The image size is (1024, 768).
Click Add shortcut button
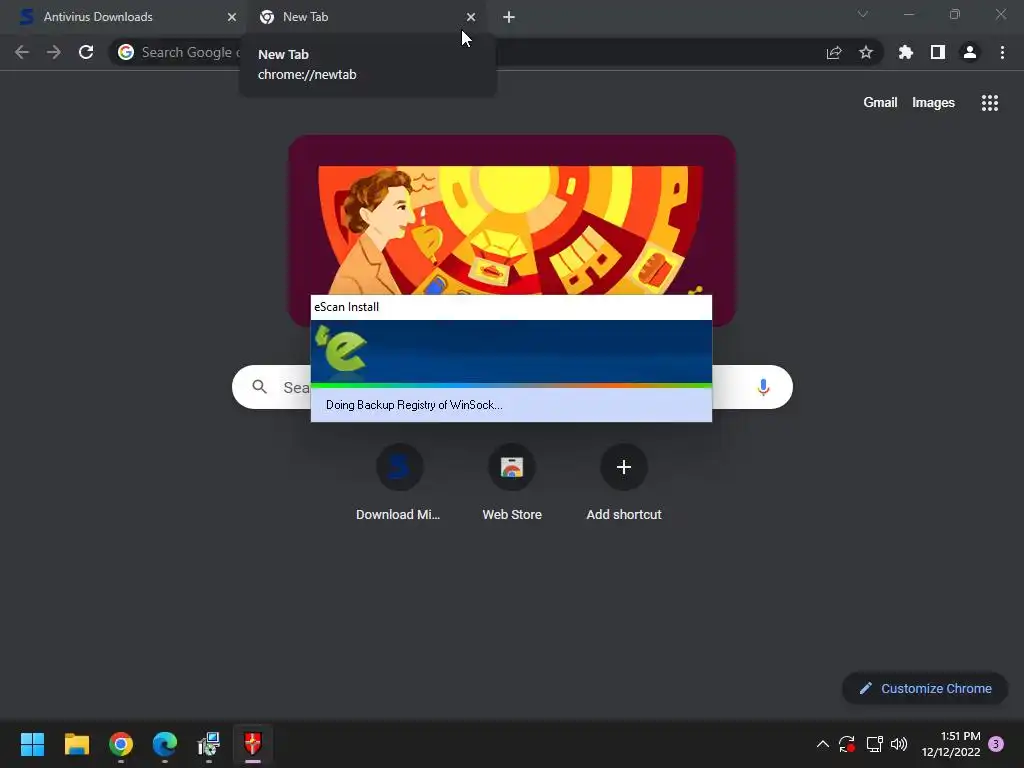[624, 482]
